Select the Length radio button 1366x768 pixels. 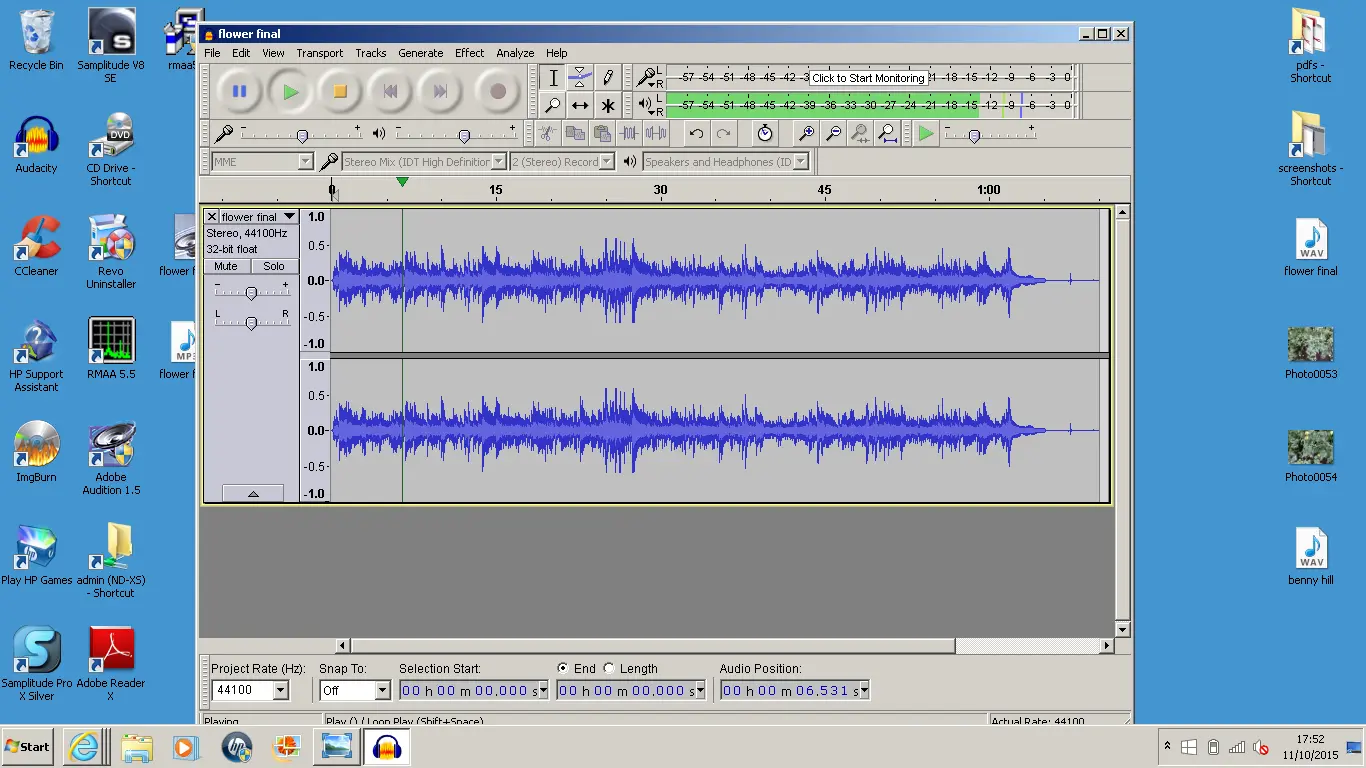point(609,669)
